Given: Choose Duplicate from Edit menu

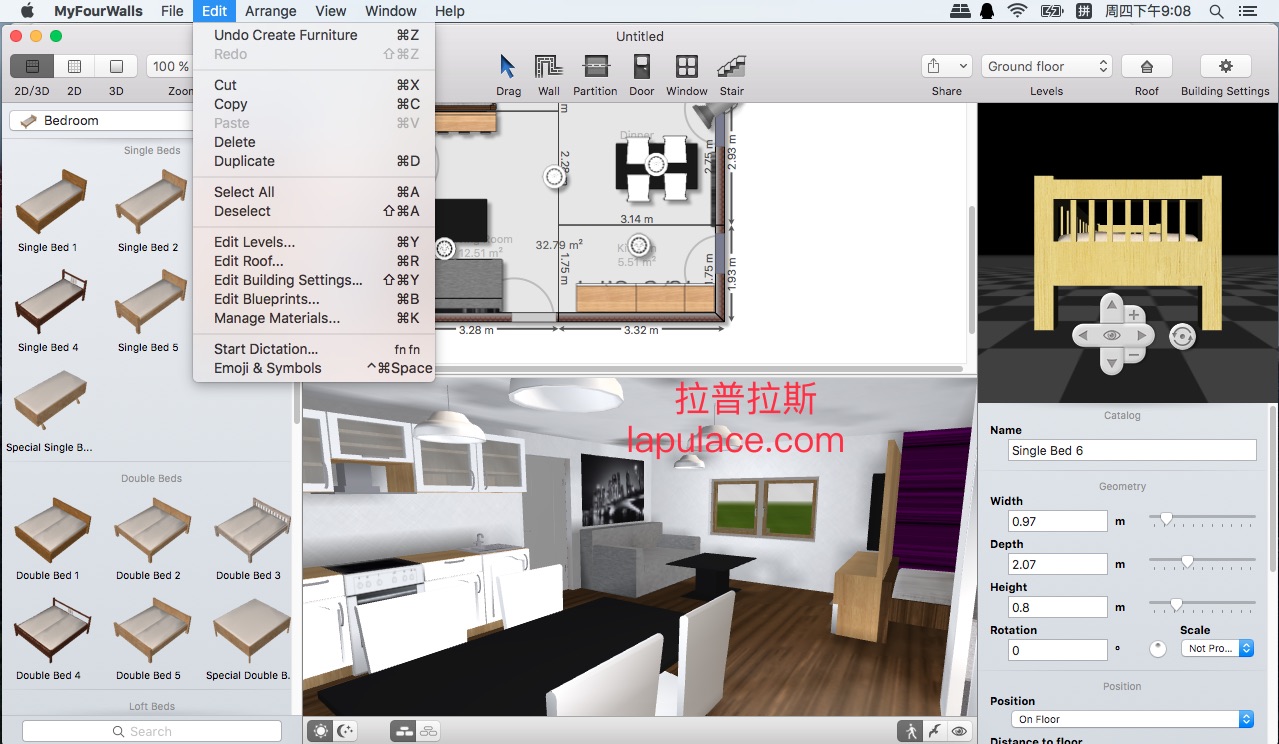Looking at the screenshot, I should pos(314,161).
